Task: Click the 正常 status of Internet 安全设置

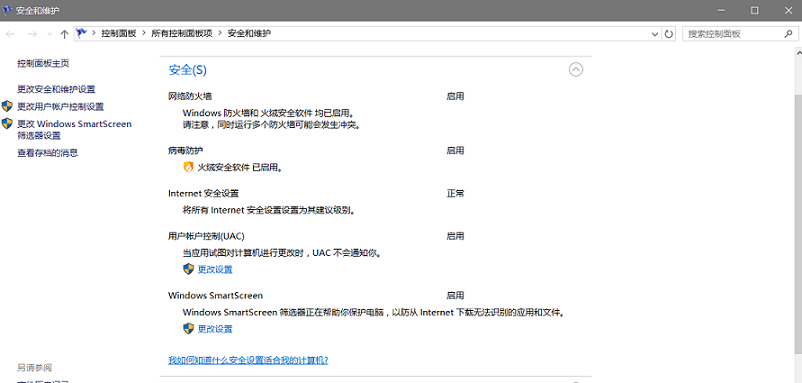Action: 455,193
